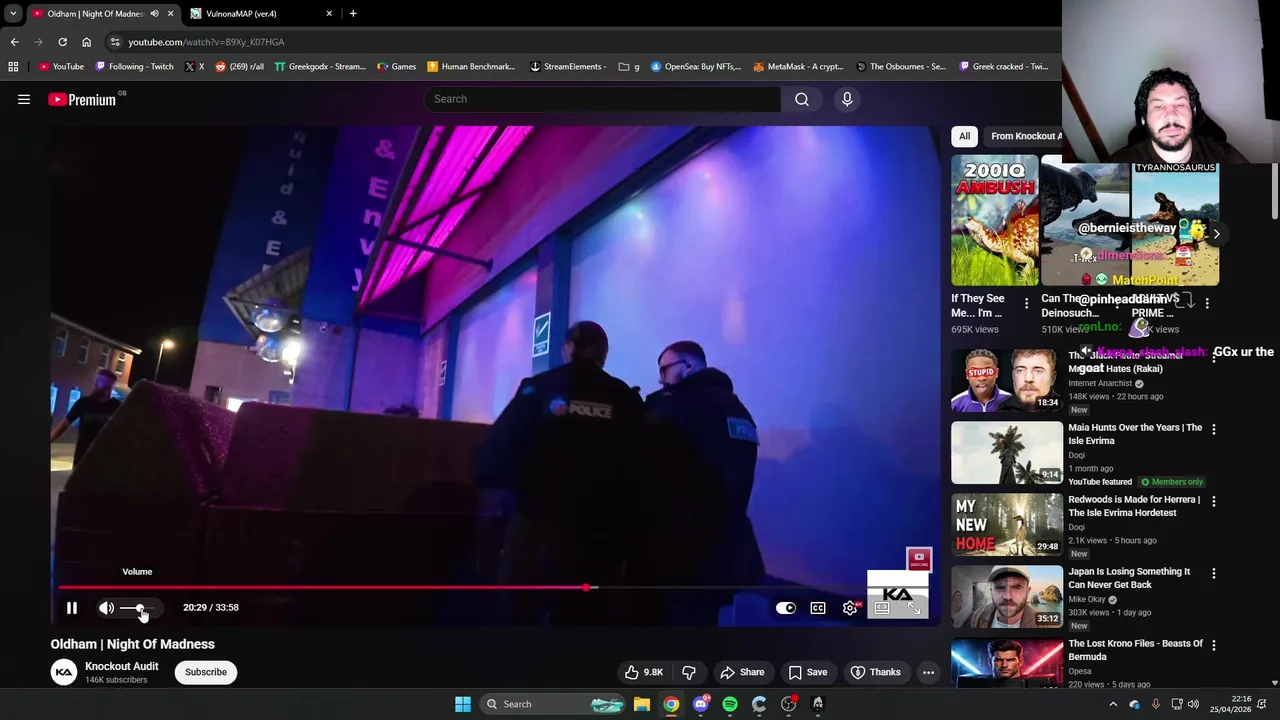Mute the Oldham tab audio icon
This screenshot has height=720, width=1280.
[154, 14]
